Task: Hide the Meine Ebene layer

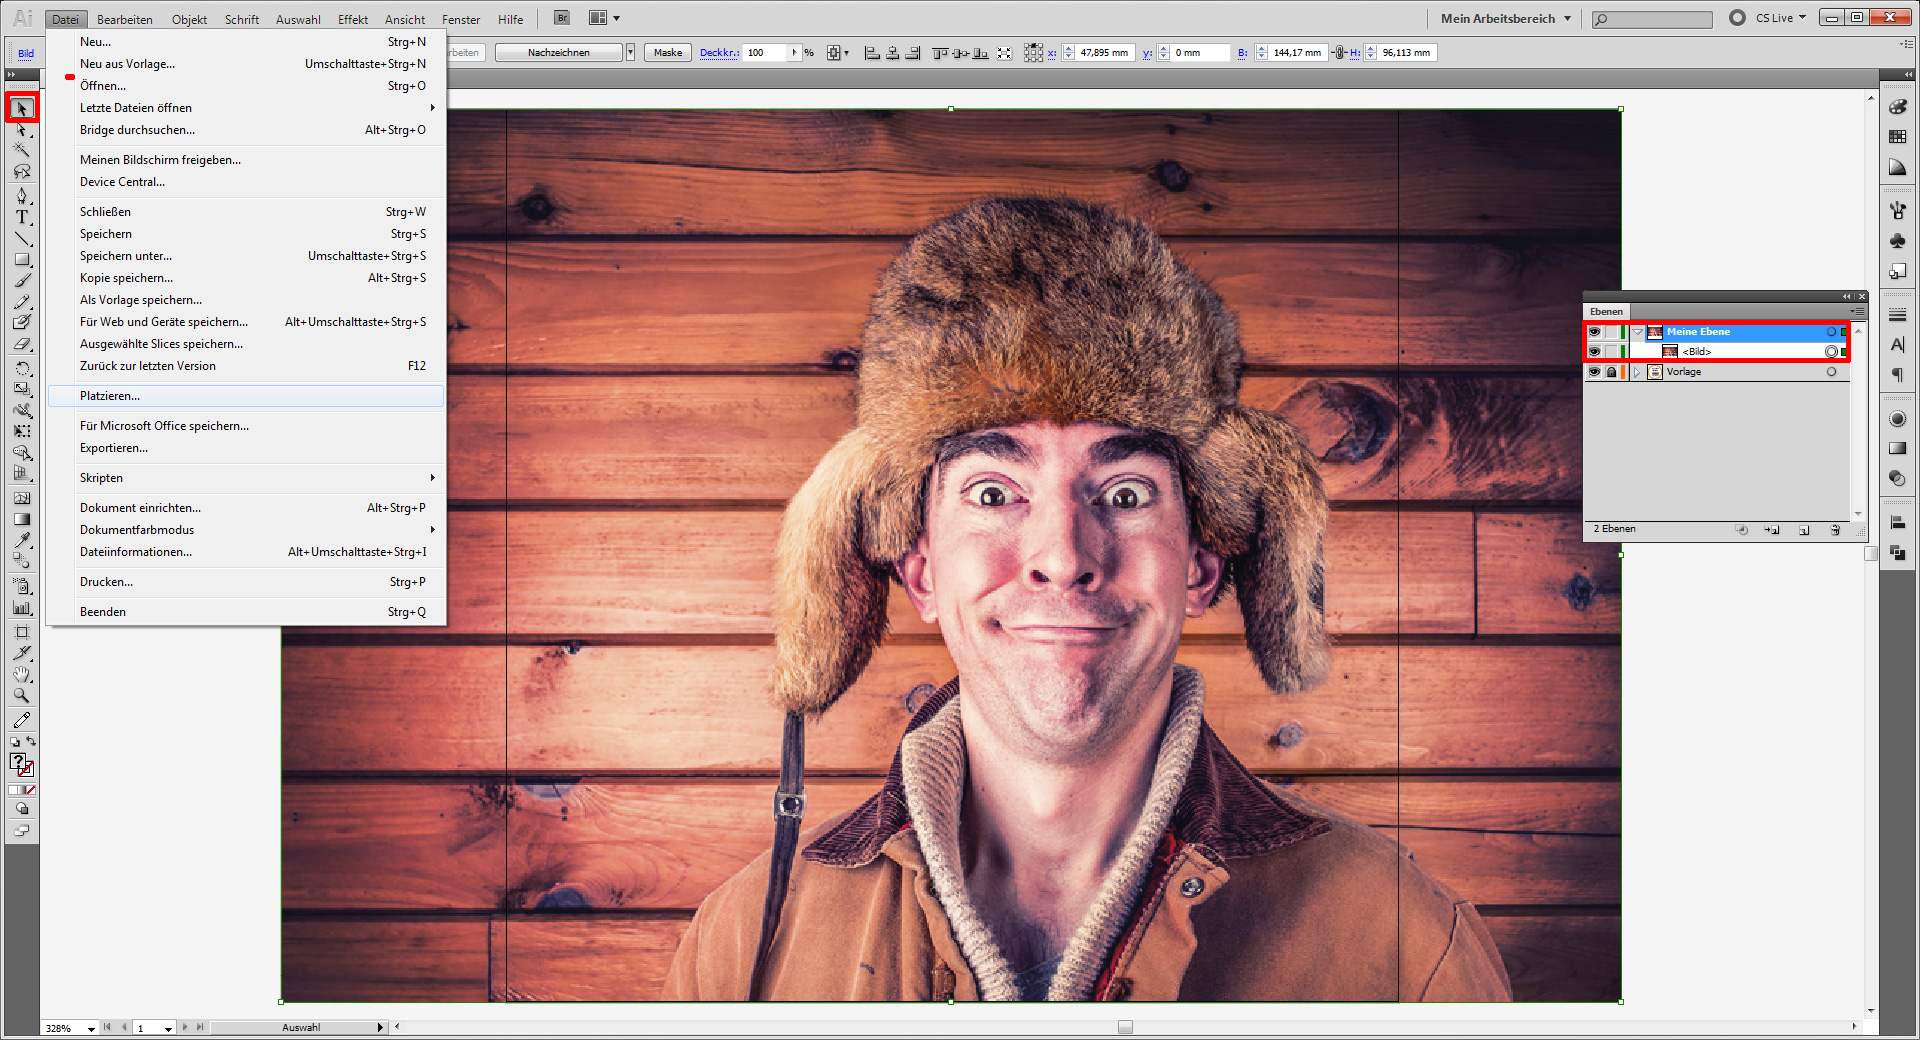Action: point(1594,332)
